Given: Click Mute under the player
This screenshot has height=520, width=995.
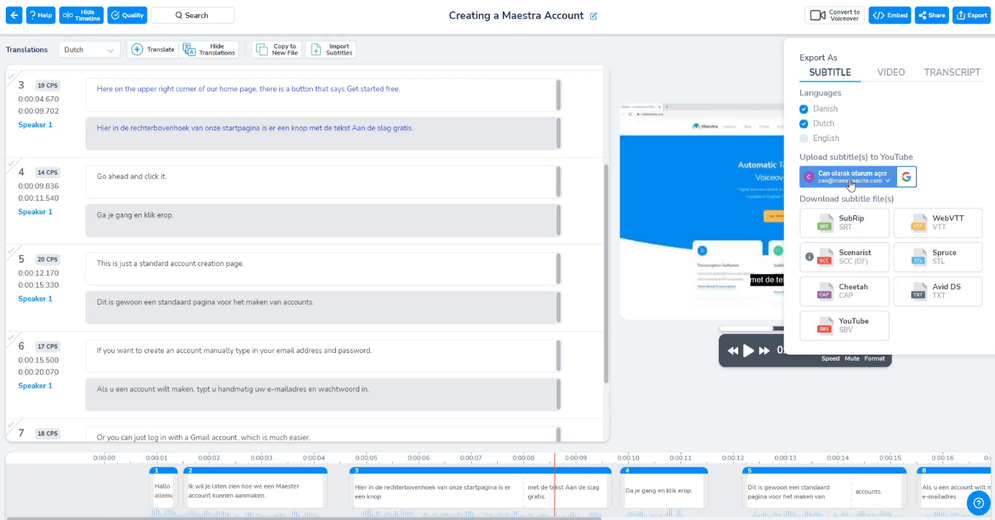Looking at the screenshot, I should (x=852, y=359).
